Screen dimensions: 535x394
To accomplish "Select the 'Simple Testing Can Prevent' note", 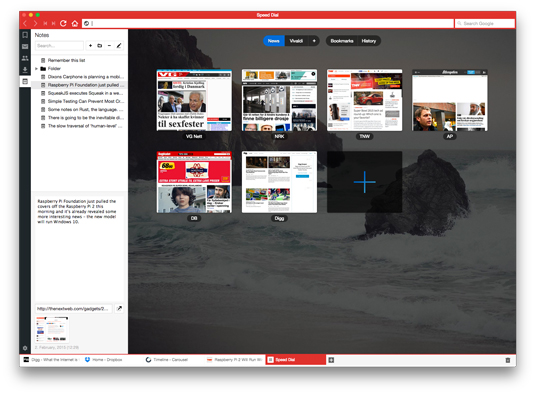I will [79, 101].
